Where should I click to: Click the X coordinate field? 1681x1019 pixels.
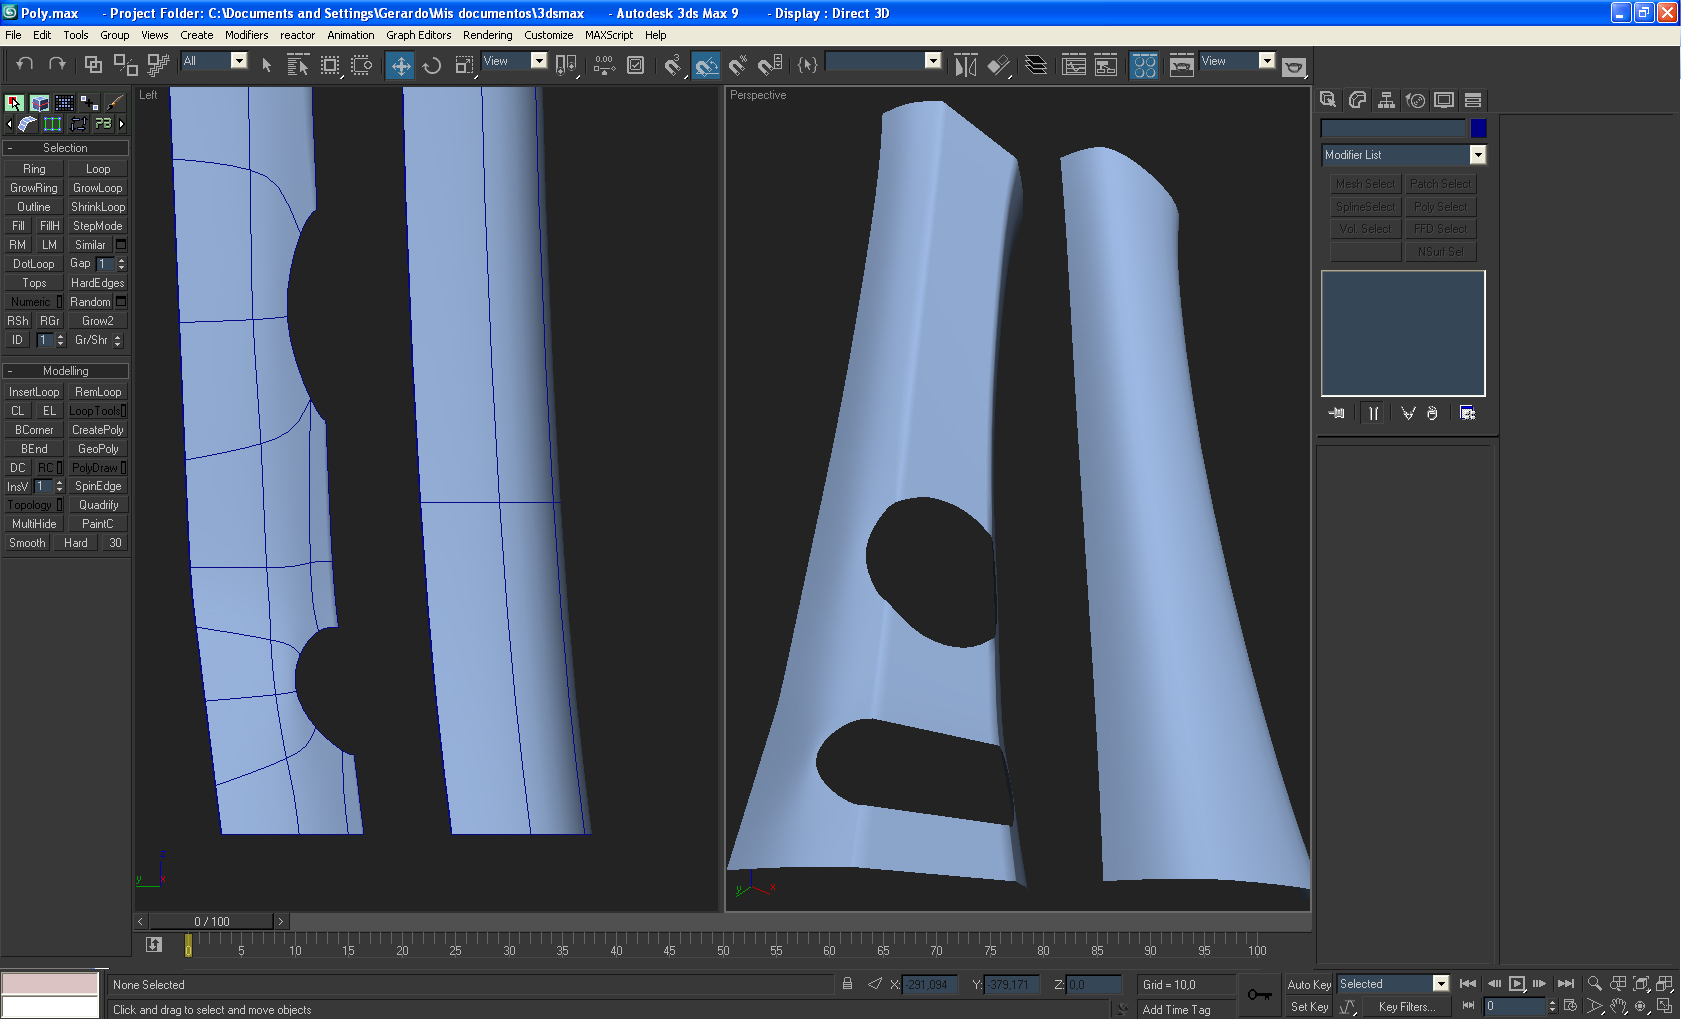(x=930, y=985)
